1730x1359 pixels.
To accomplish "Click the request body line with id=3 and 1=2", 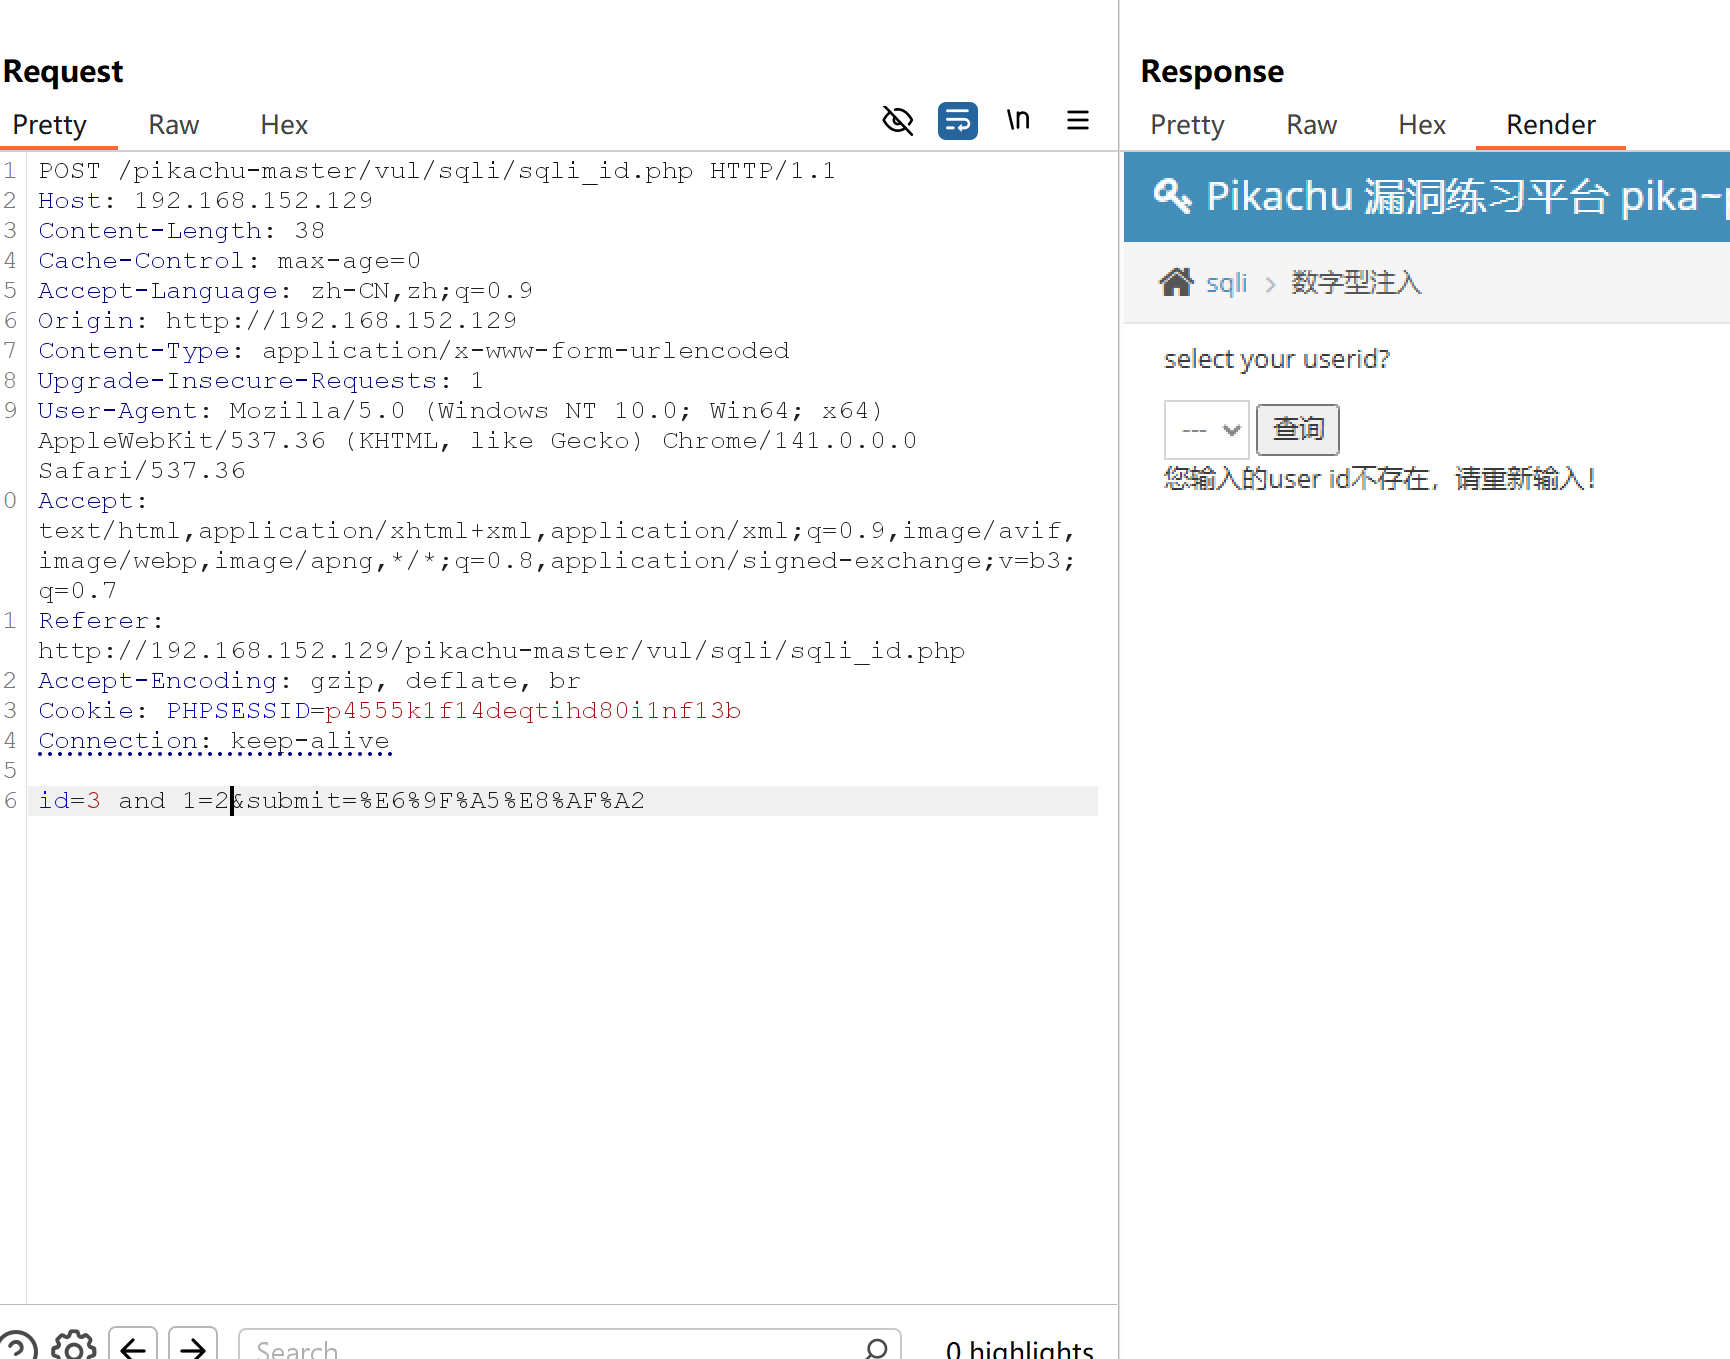I will (562, 801).
